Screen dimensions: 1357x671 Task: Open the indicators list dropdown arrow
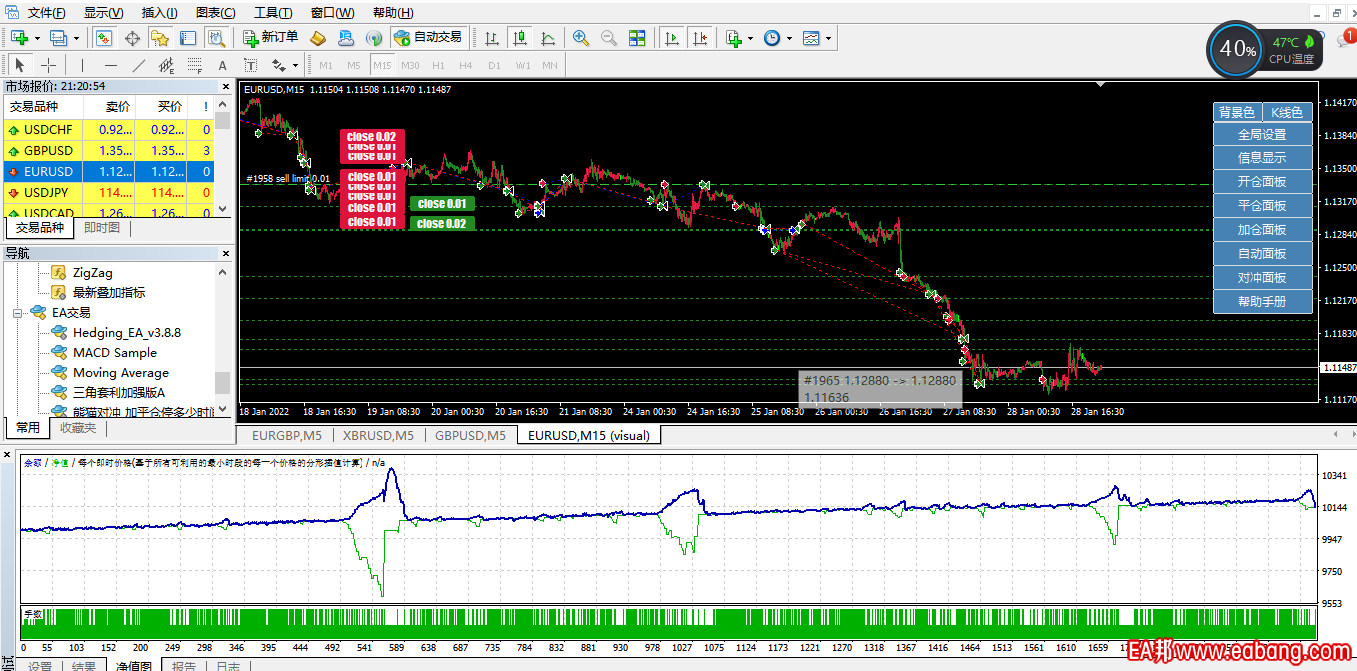[x=752, y=38]
